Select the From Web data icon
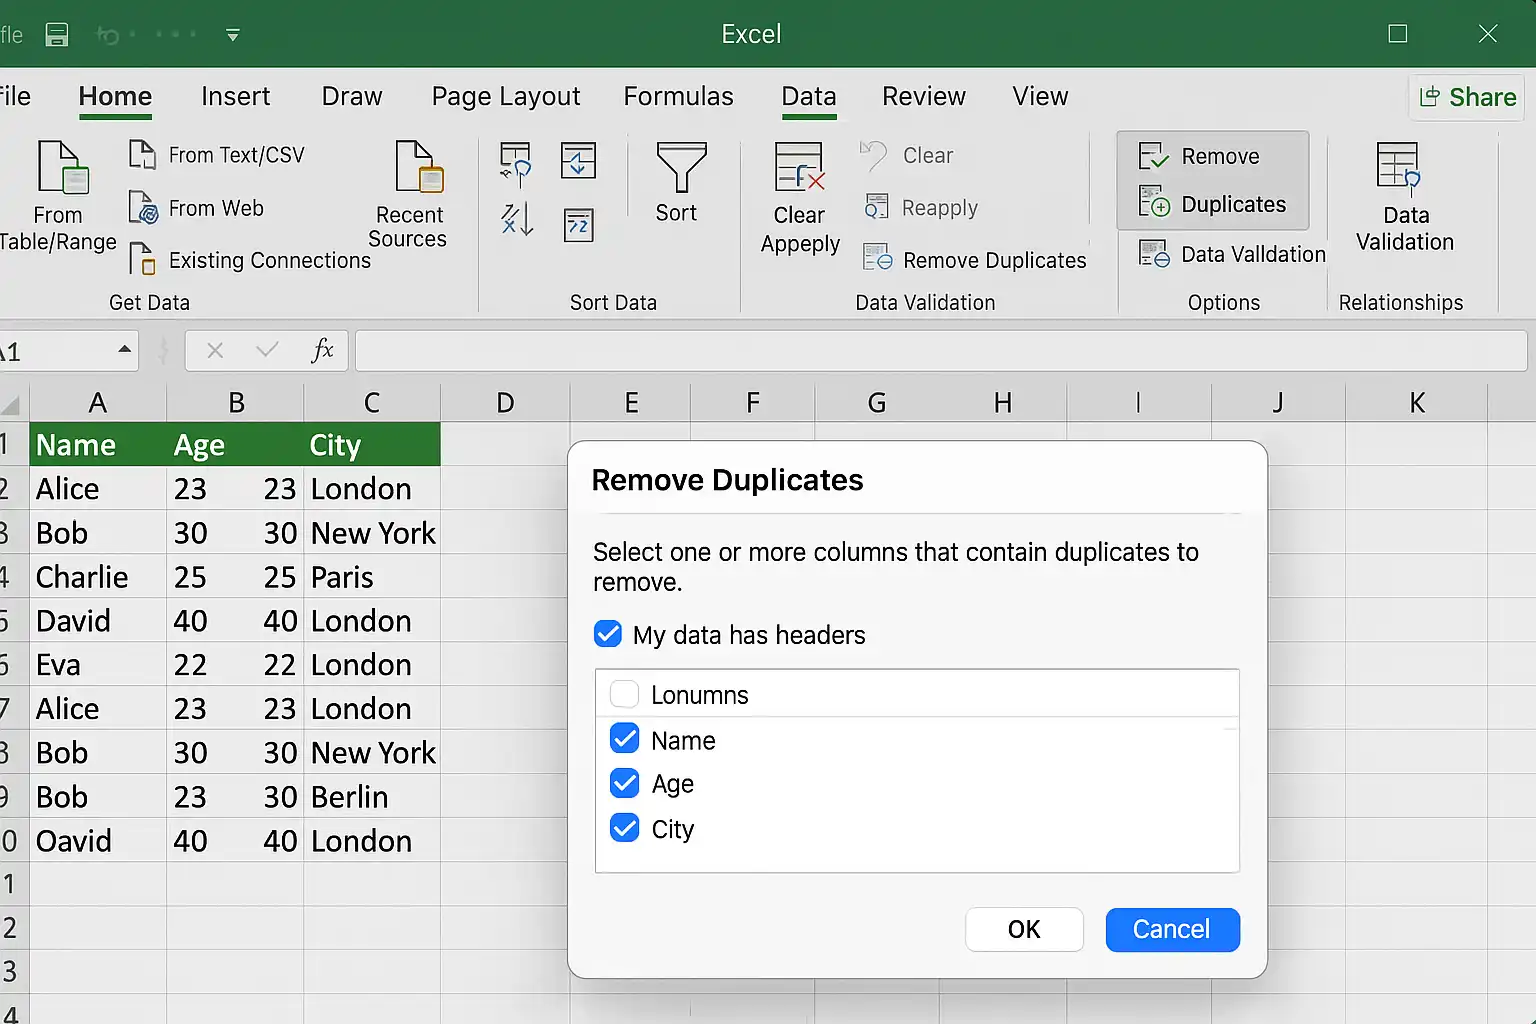1536x1024 pixels. coord(143,208)
